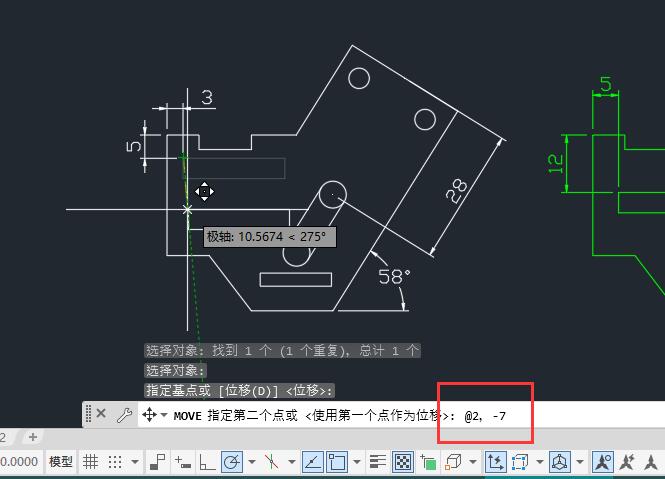This screenshot has height=479, width=665.
Task: Open isometric drafting plane dropdown
Action: tap(292, 462)
